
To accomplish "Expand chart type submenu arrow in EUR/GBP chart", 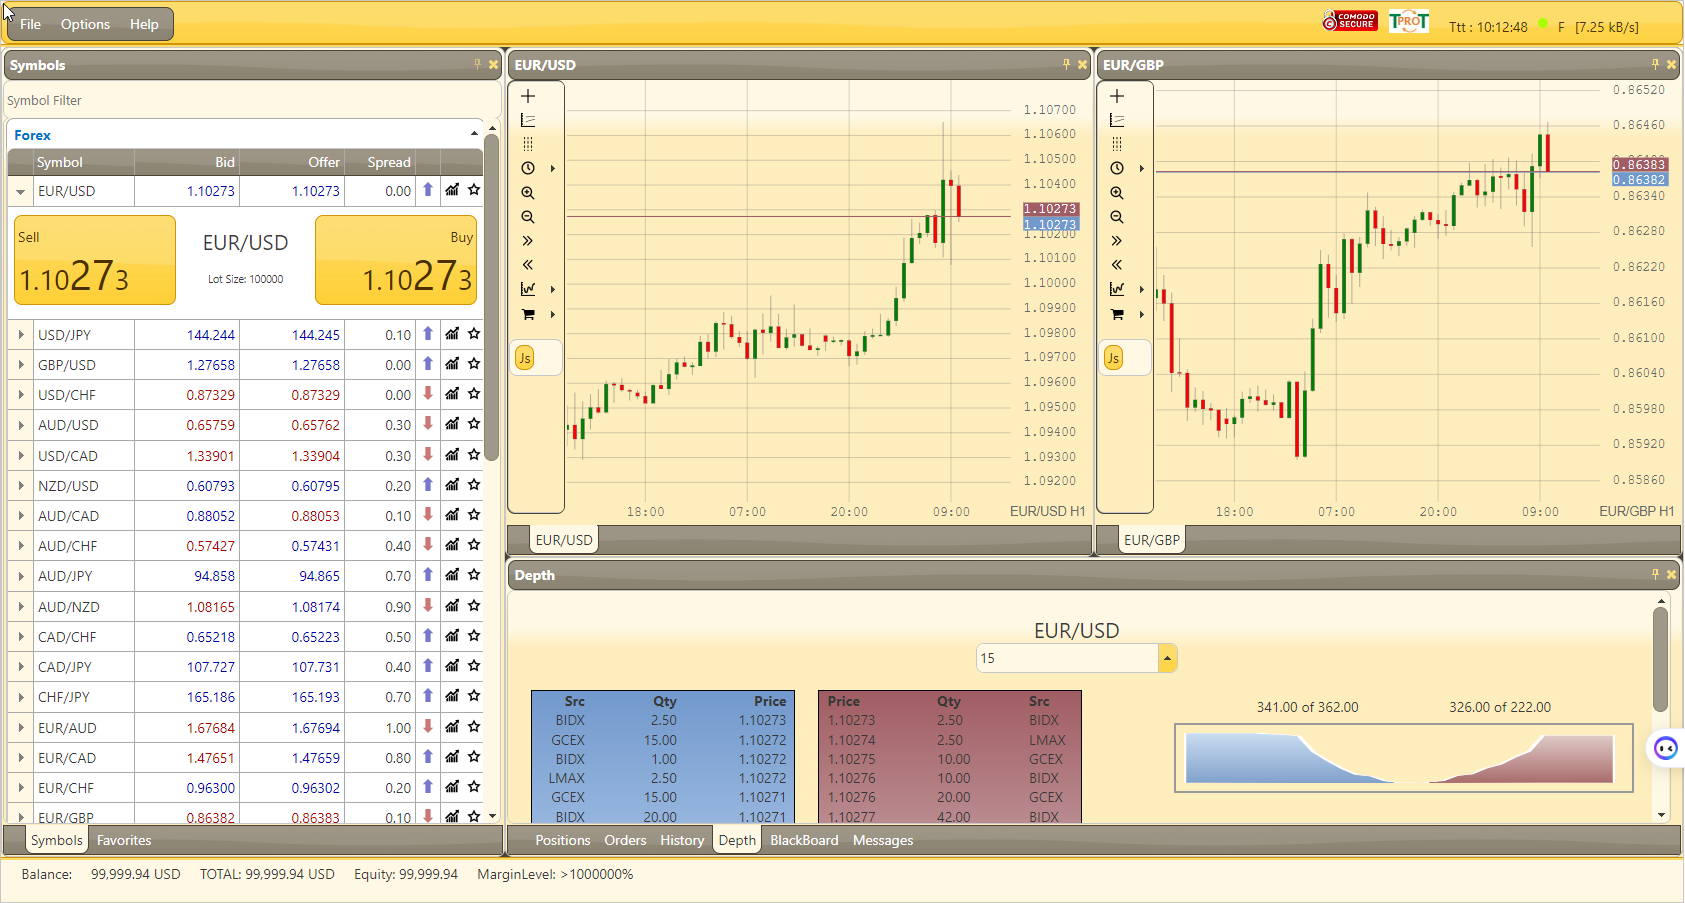I will click(x=1141, y=290).
